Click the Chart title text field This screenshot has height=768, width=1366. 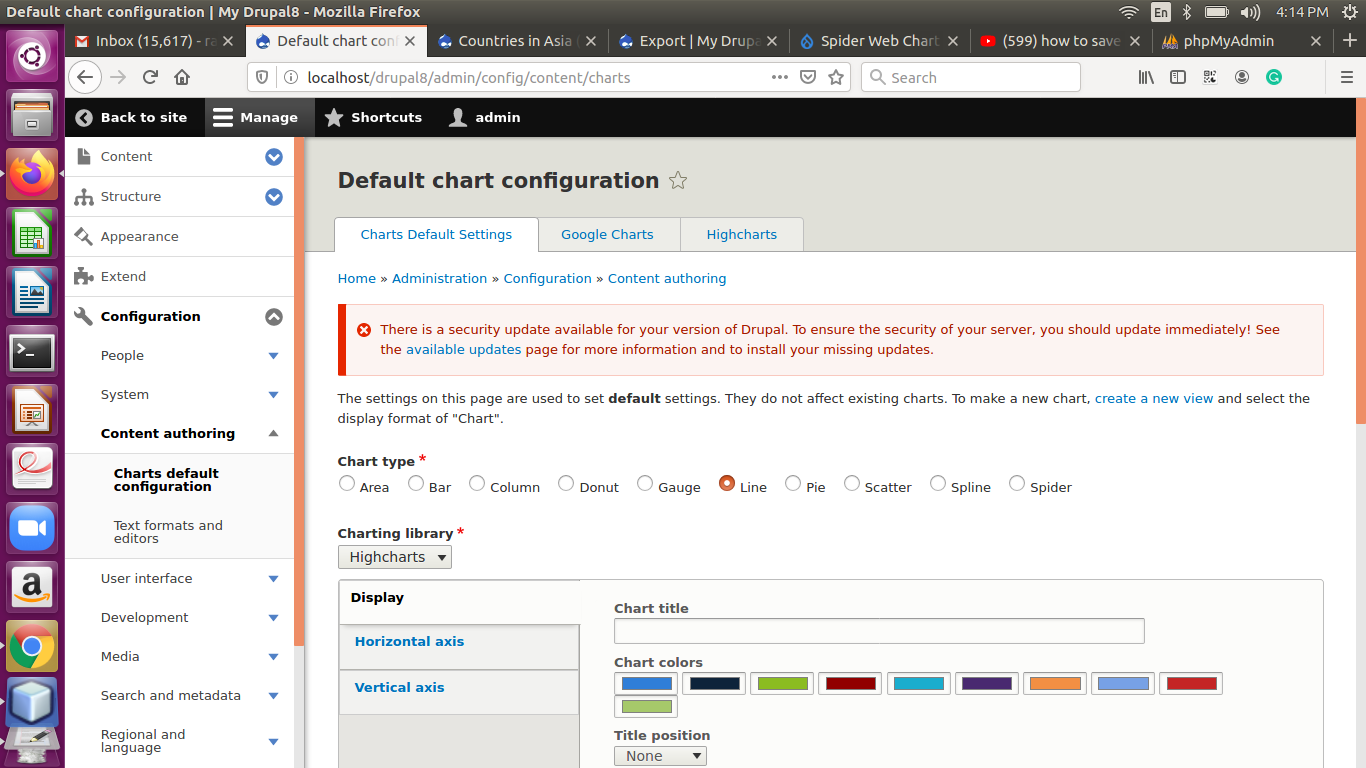(x=878, y=631)
